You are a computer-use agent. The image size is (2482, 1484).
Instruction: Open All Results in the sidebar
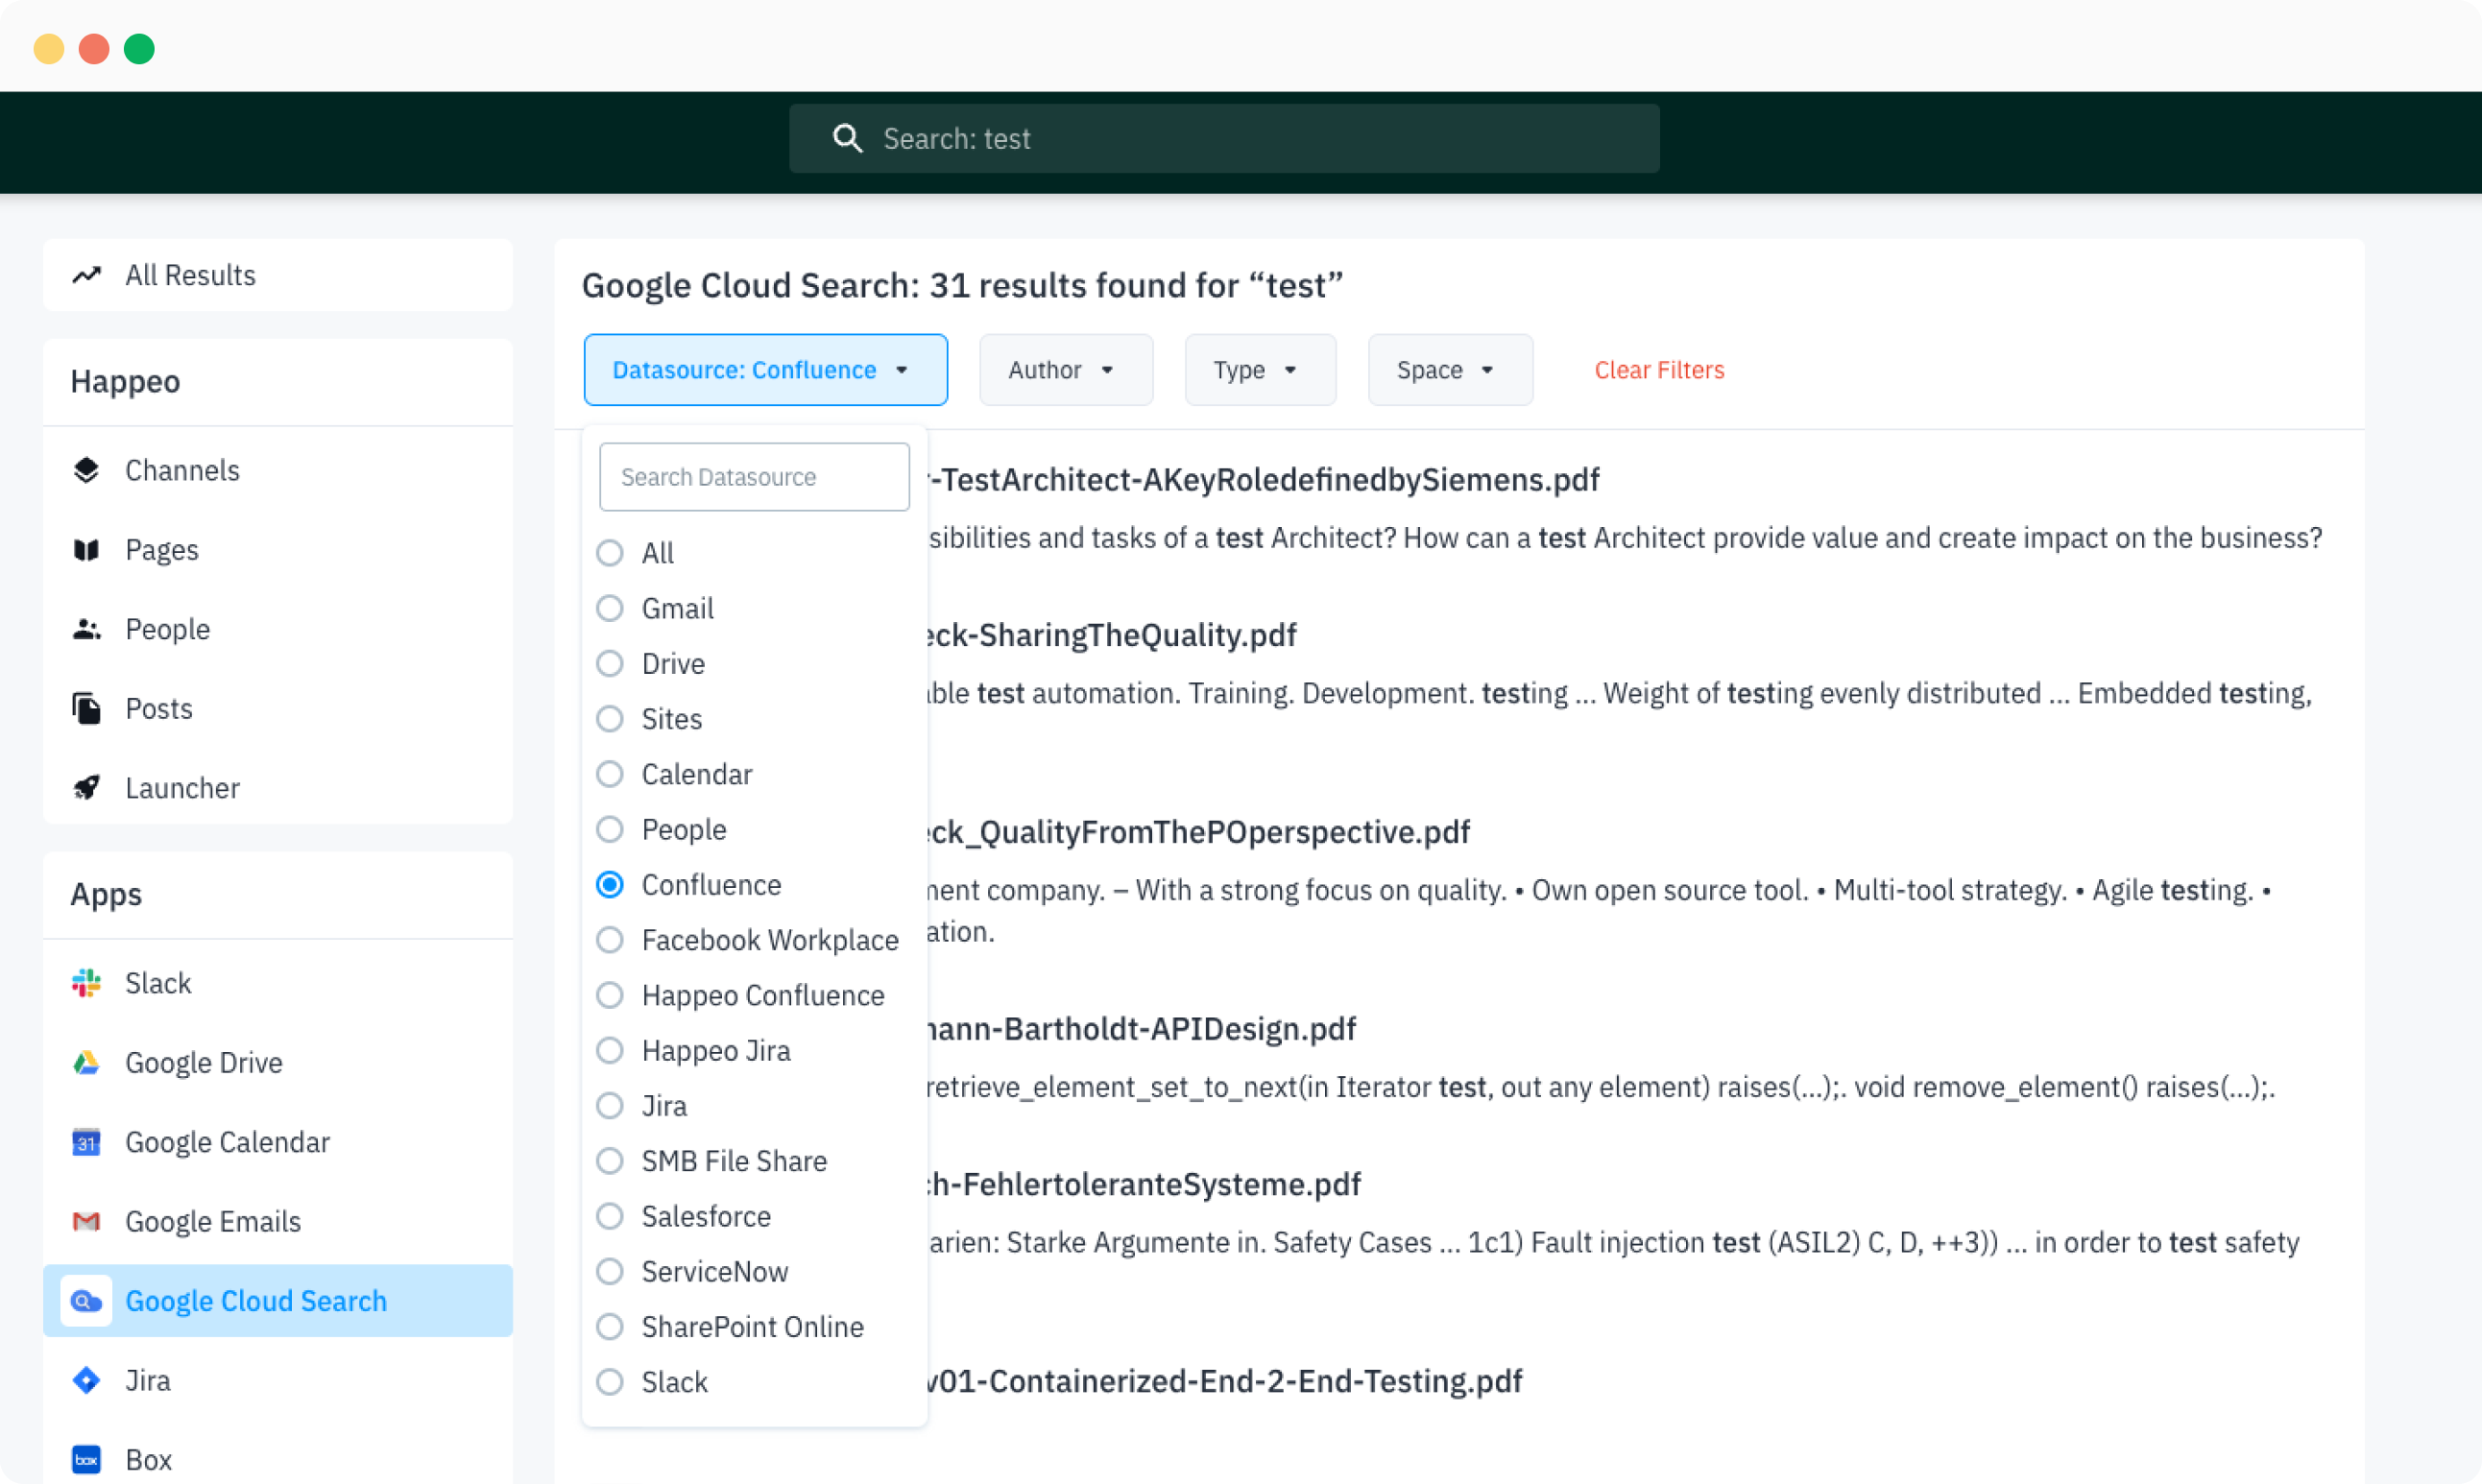click(x=278, y=275)
